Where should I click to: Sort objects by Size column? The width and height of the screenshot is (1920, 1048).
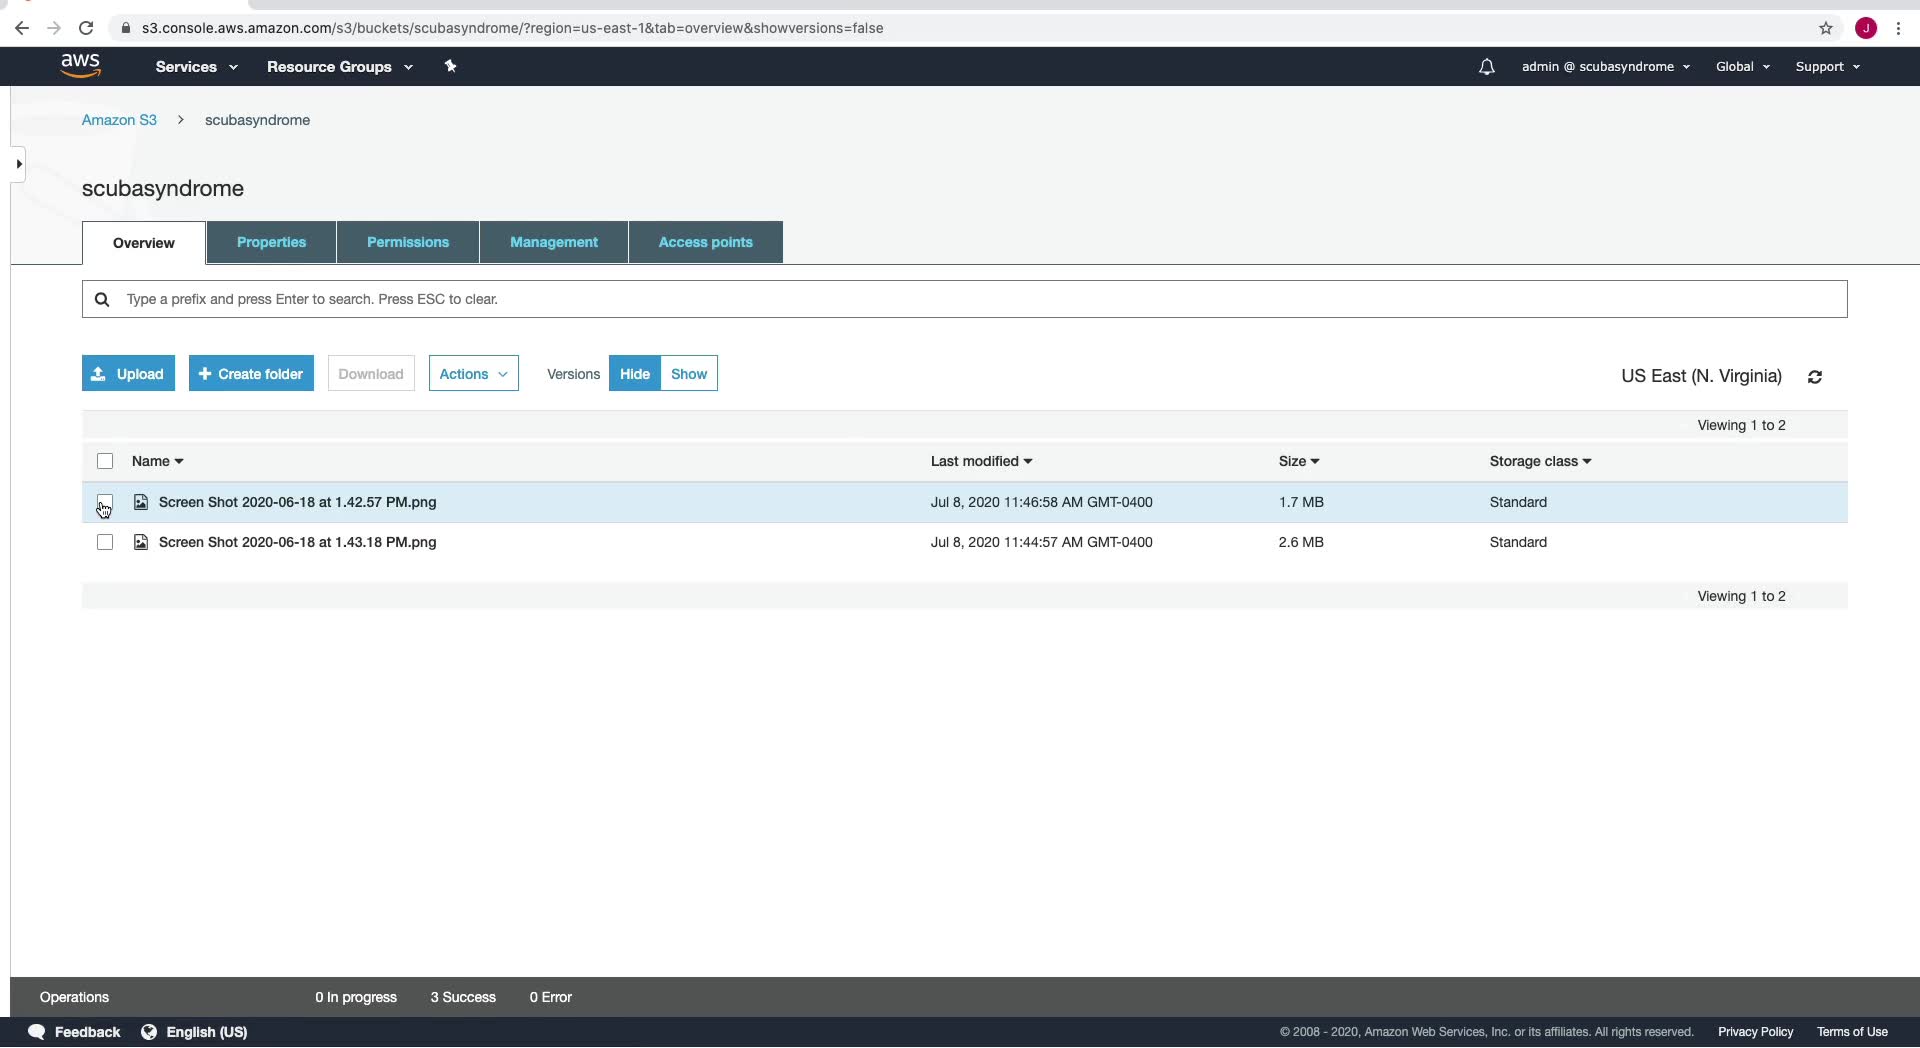(x=1299, y=461)
